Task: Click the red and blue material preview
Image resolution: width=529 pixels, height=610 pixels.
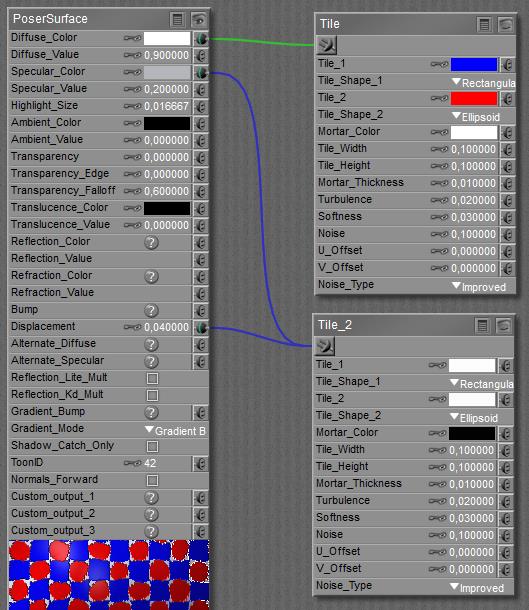Action: pos(109,575)
